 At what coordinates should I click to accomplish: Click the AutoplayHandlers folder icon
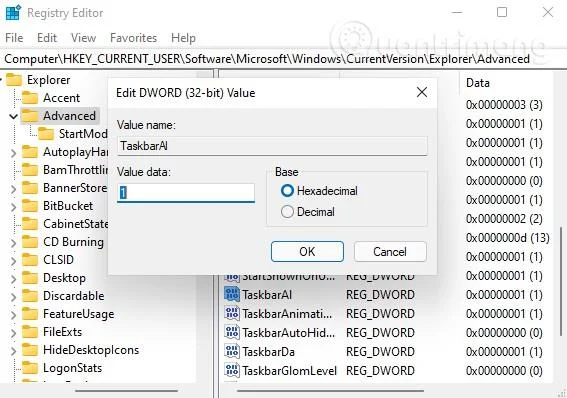pos(30,152)
